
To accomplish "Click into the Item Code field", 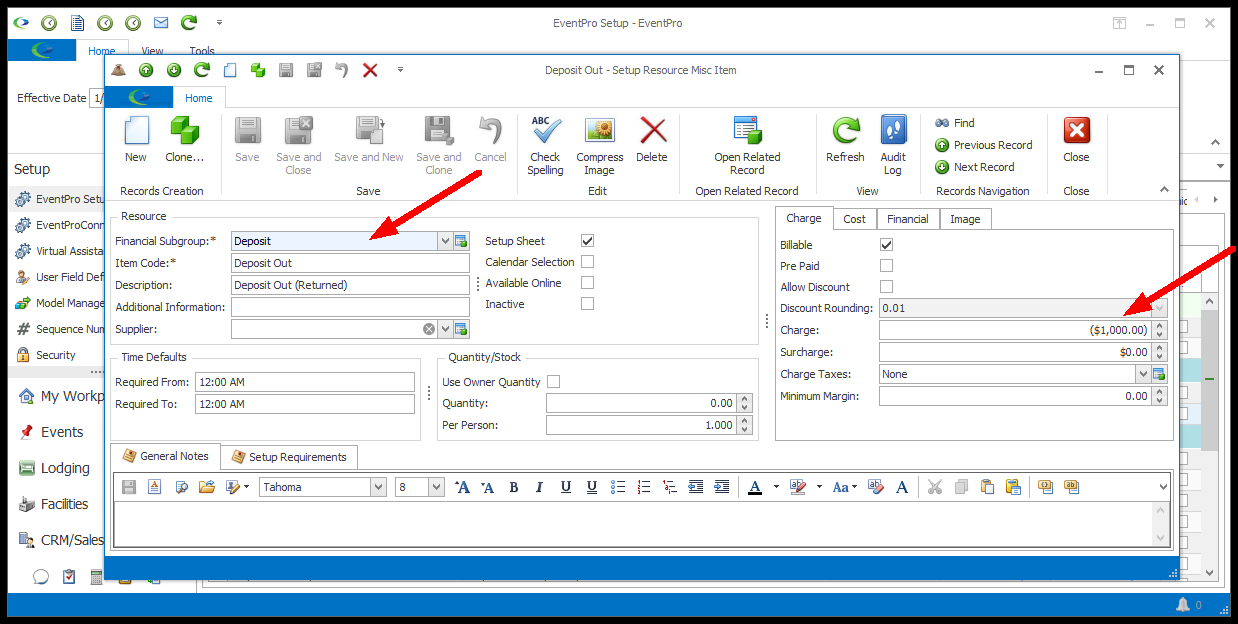I will [350, 263].
